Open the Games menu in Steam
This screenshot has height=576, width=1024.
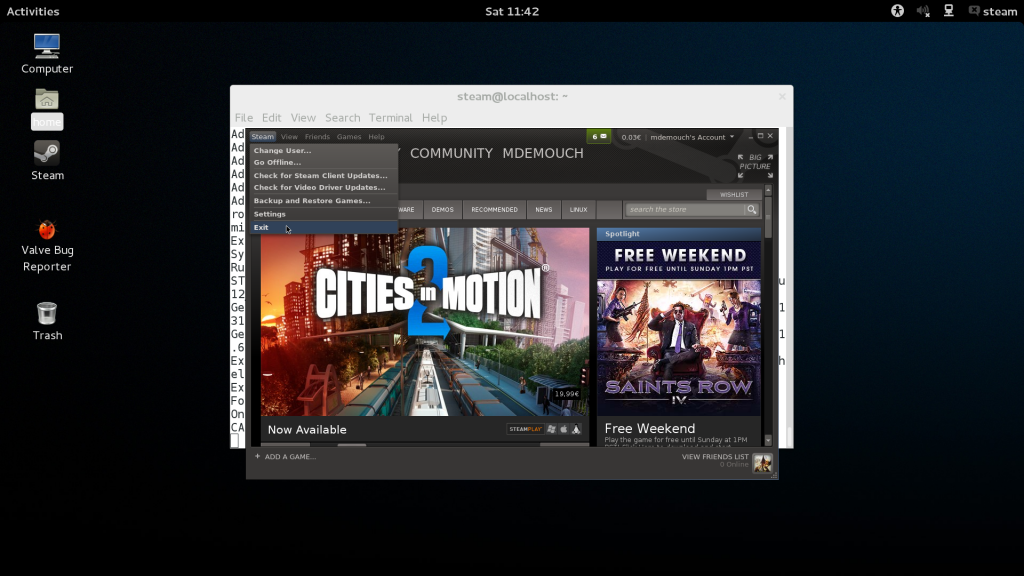tap(349, 136)
